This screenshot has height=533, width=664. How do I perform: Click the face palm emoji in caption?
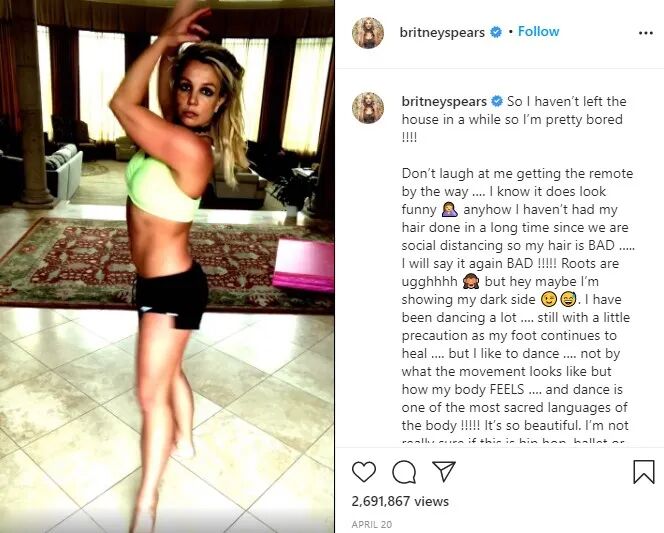[x=448, y=210]
